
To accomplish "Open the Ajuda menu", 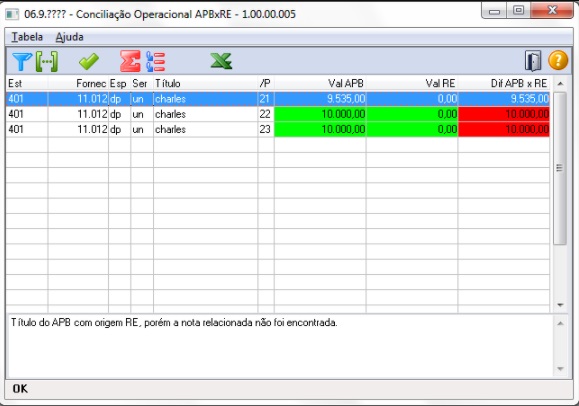I will pos(69,37).
